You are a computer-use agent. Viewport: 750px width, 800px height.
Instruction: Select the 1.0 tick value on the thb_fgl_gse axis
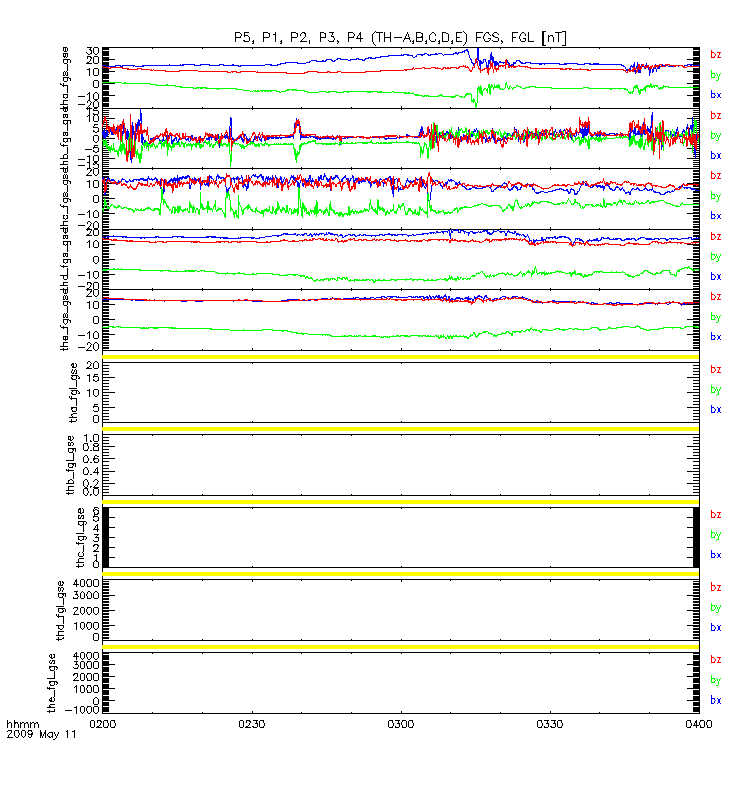coord(91,439)
